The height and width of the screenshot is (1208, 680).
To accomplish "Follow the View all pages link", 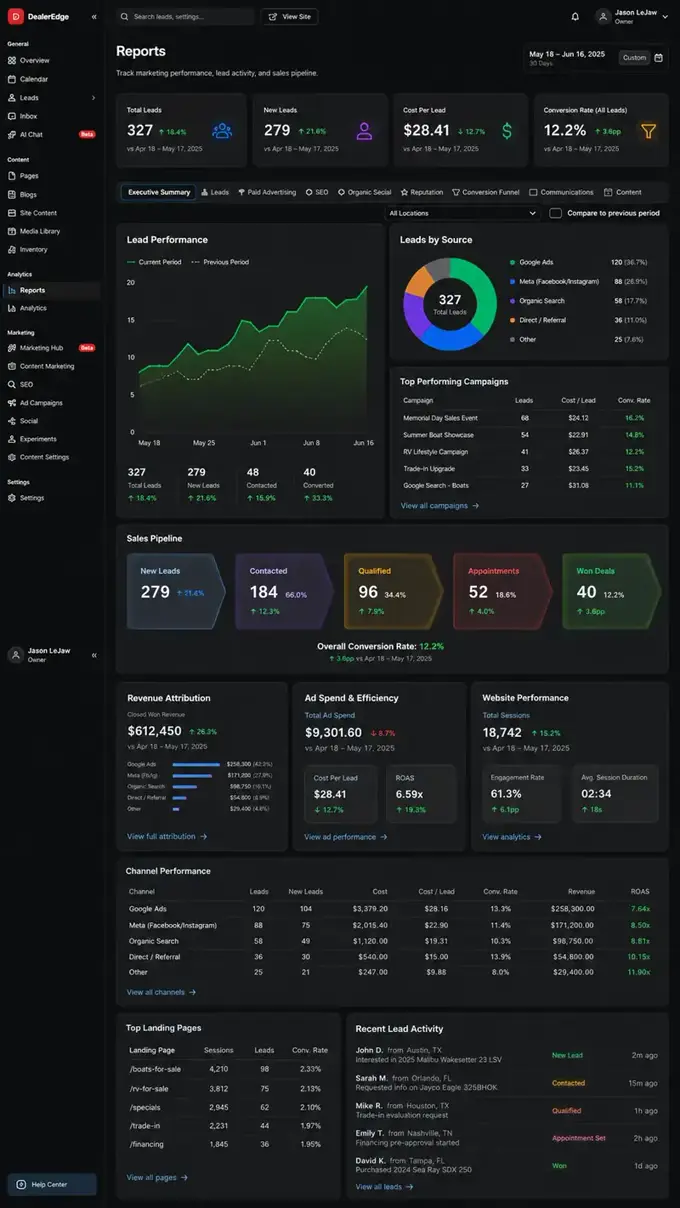I will pyautogui.click(x=157, y=1178).
